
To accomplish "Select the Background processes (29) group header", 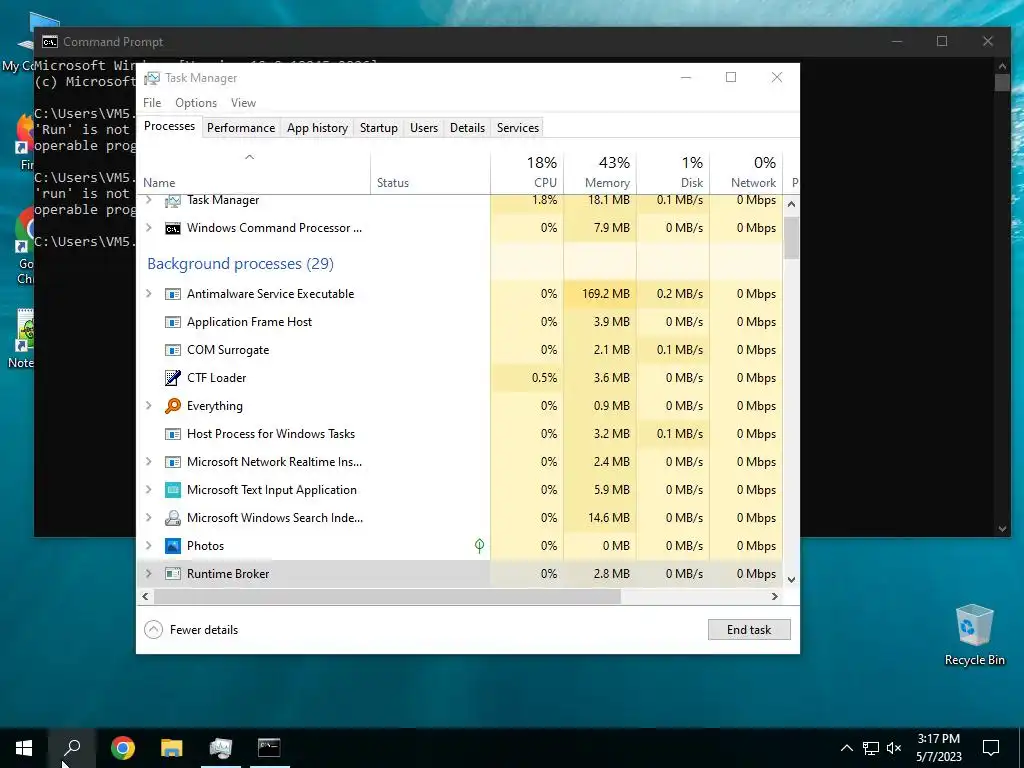I will pyautogui.click(x=240, y=264).
